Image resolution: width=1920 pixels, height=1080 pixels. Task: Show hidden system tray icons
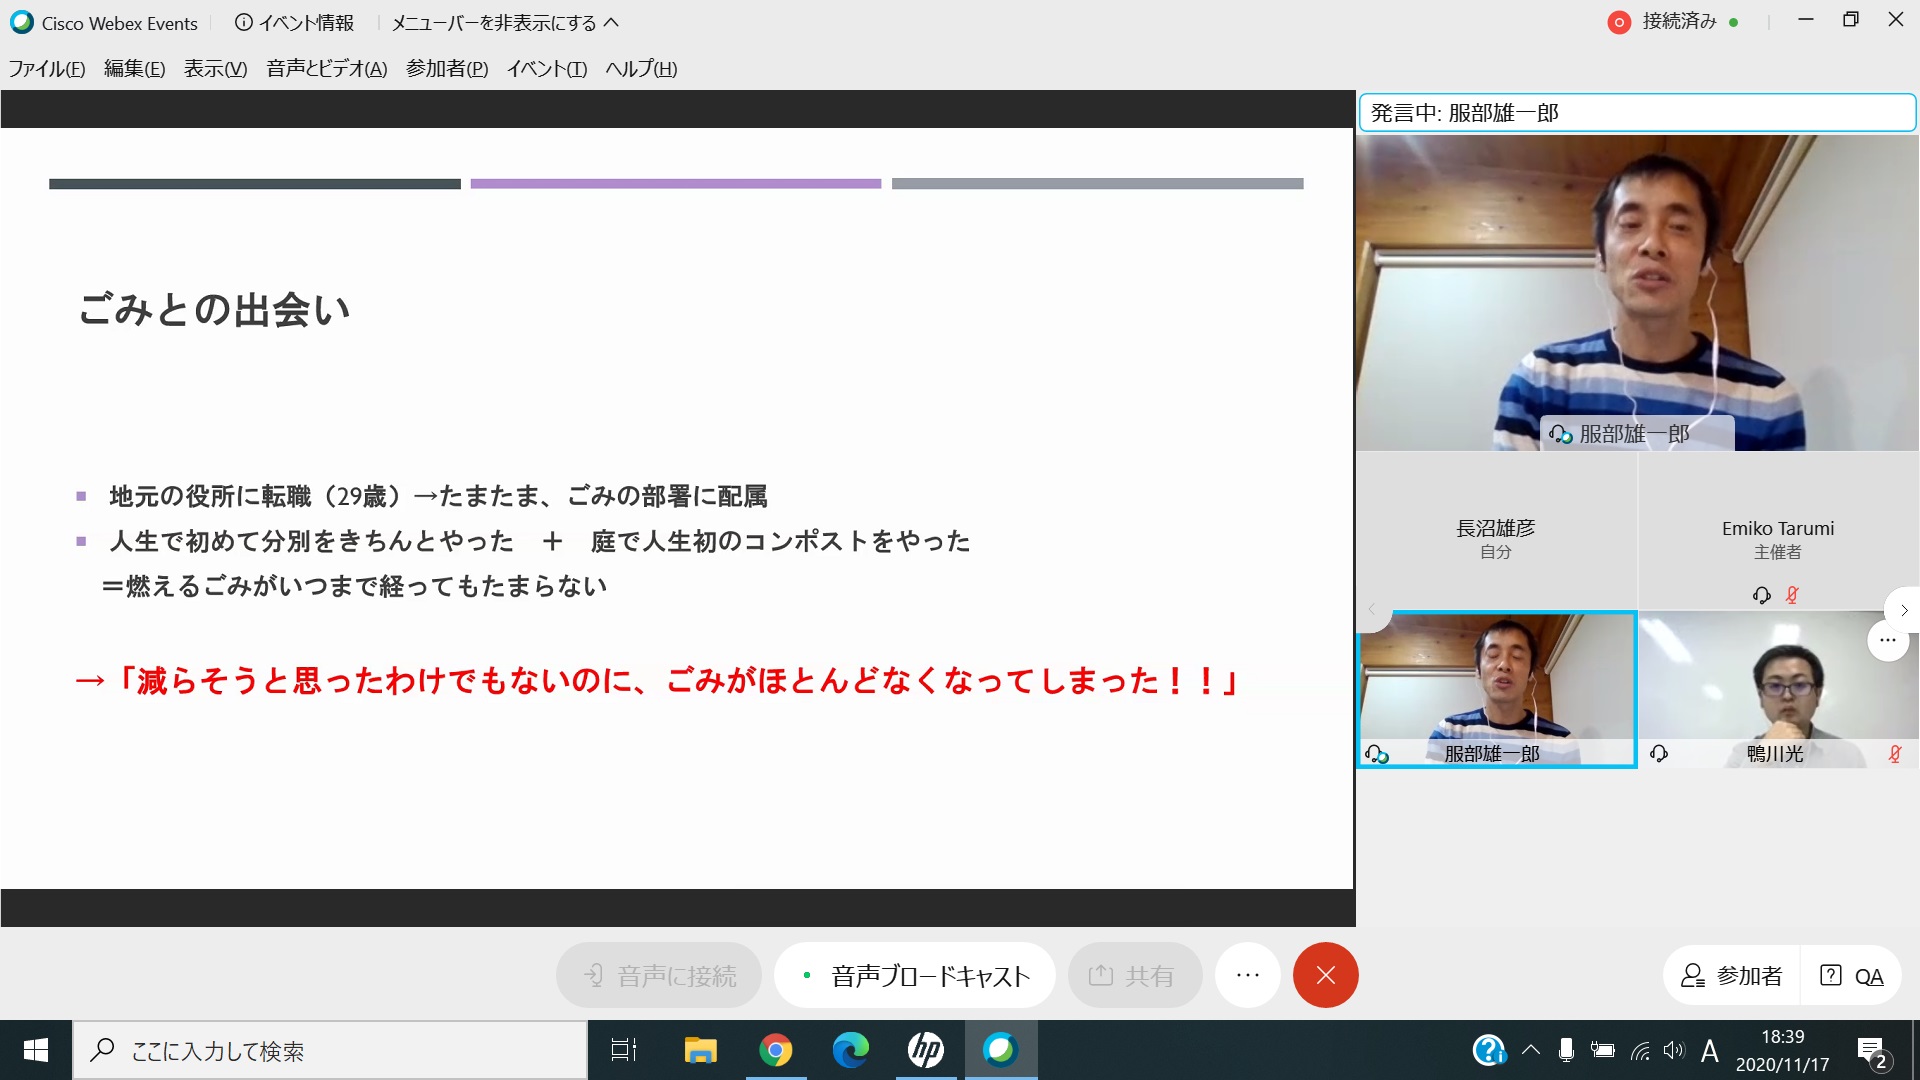point(1530,1050)
